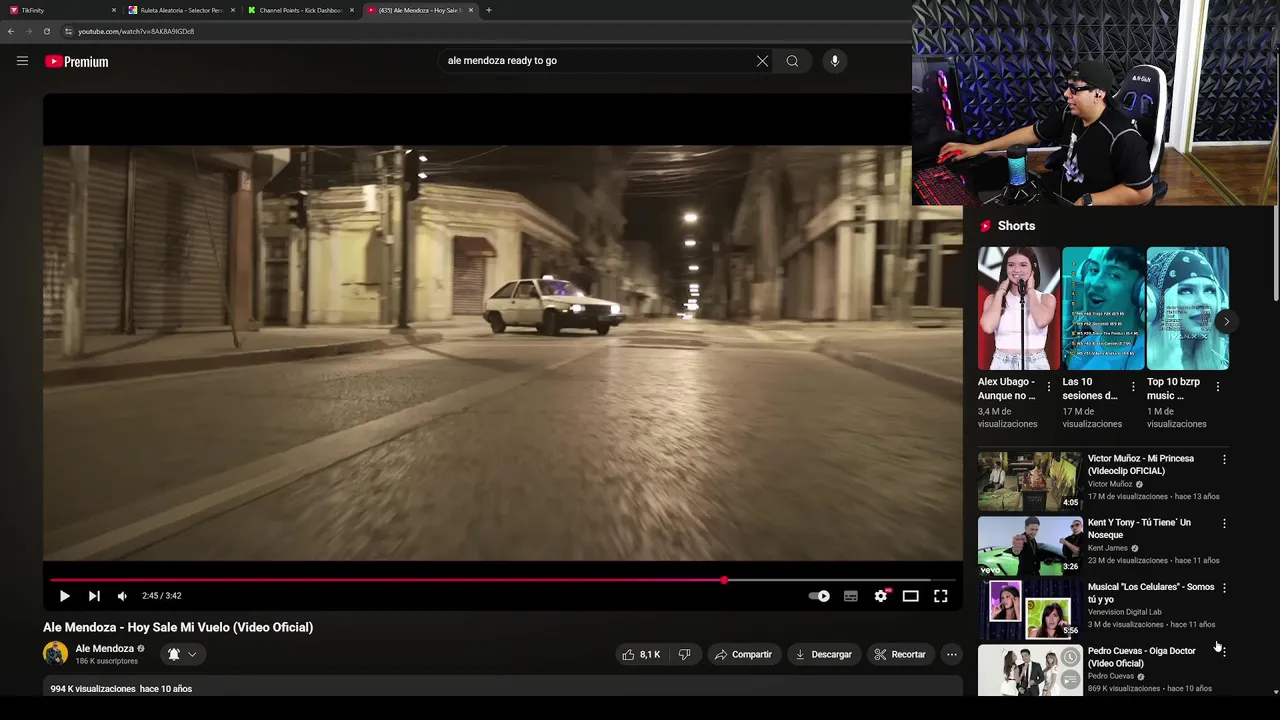1280x720 pixels.
Task: Click the video title Hoy Sale Mi Vuelo
Action: click(178, 627)
